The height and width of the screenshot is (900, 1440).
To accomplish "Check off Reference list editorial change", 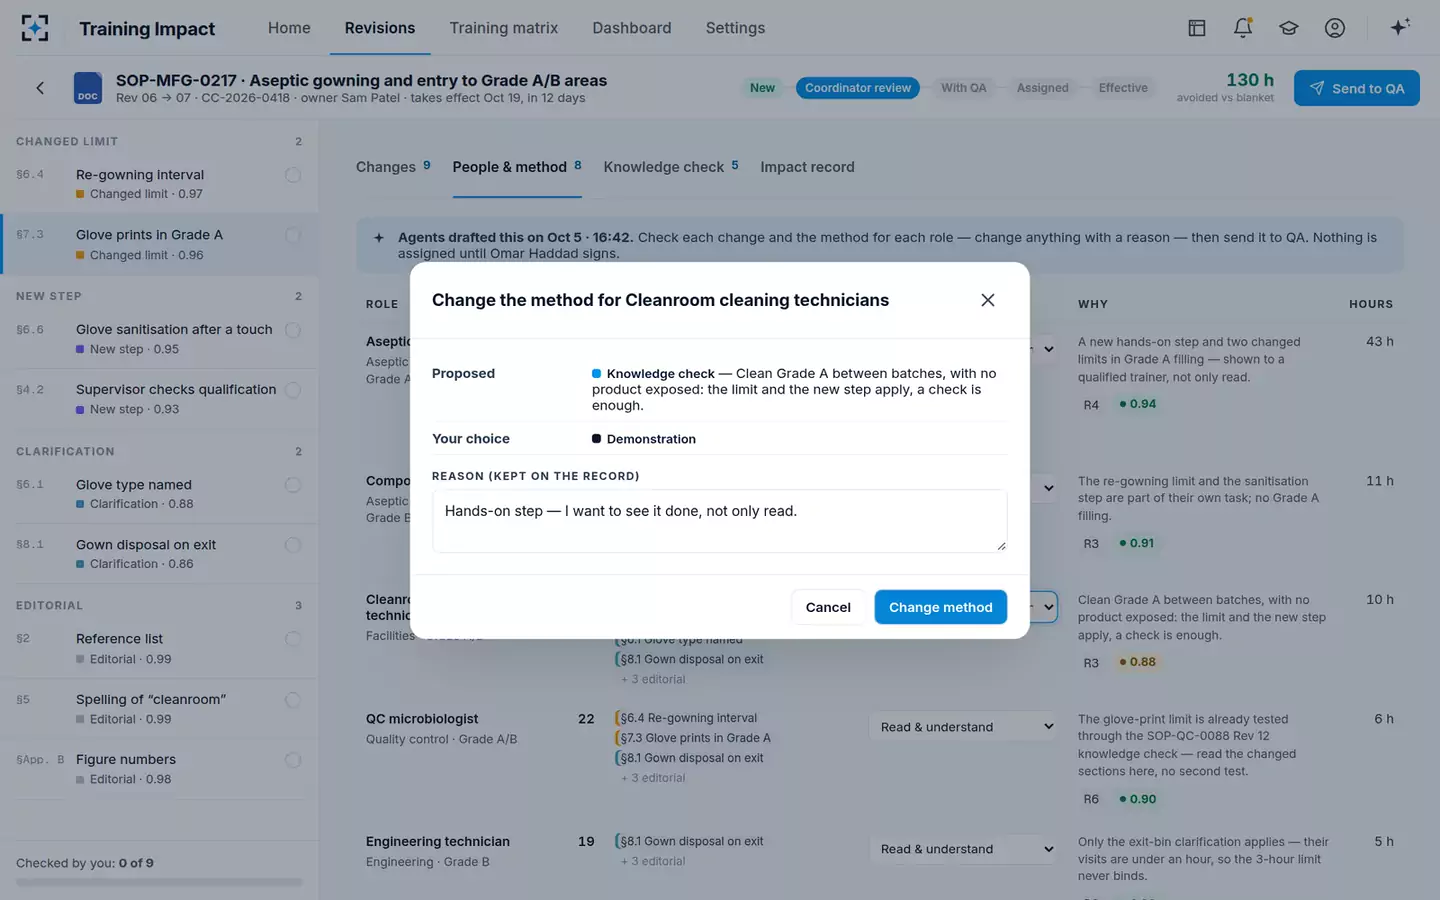I will click(293, 639).
